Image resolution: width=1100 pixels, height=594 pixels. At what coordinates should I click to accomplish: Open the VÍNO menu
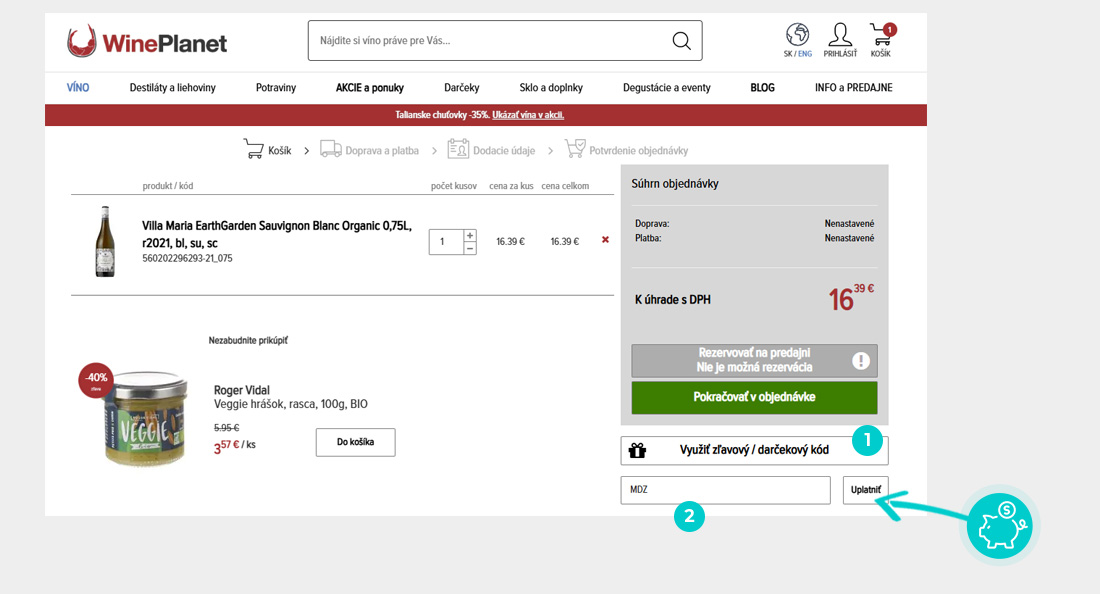click(78, 88)
